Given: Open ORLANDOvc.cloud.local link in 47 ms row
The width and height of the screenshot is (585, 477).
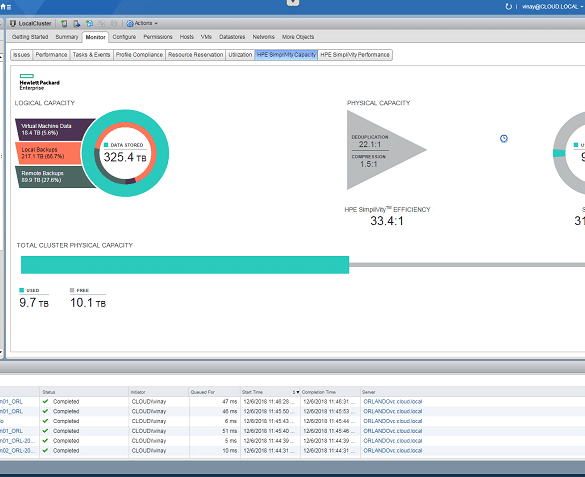Looking at the screenshot, I should tap(392, 402).
